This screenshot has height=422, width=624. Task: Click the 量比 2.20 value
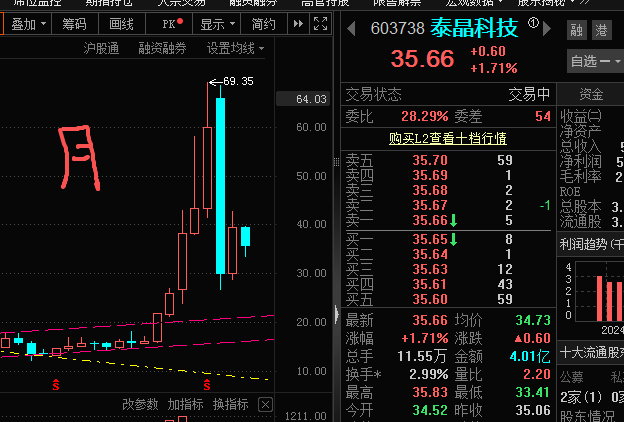tap(537, 374)
